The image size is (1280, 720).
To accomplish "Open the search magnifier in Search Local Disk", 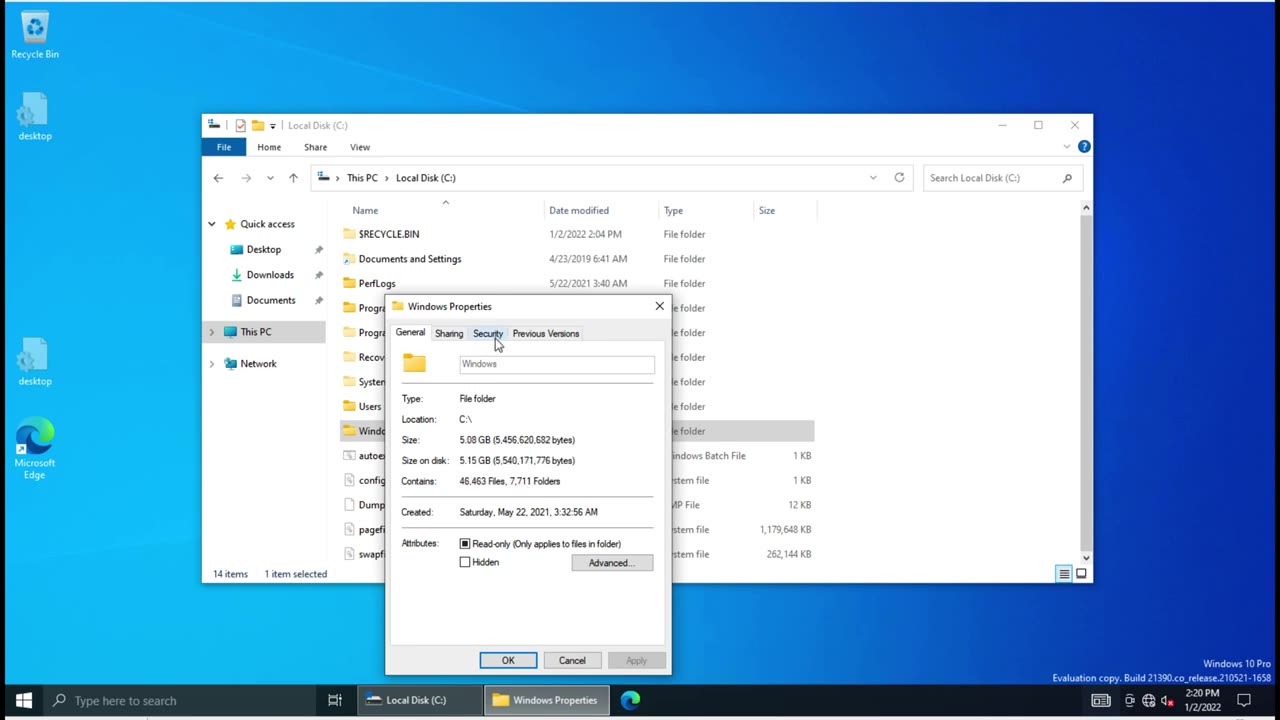I will coord(1066,177).
